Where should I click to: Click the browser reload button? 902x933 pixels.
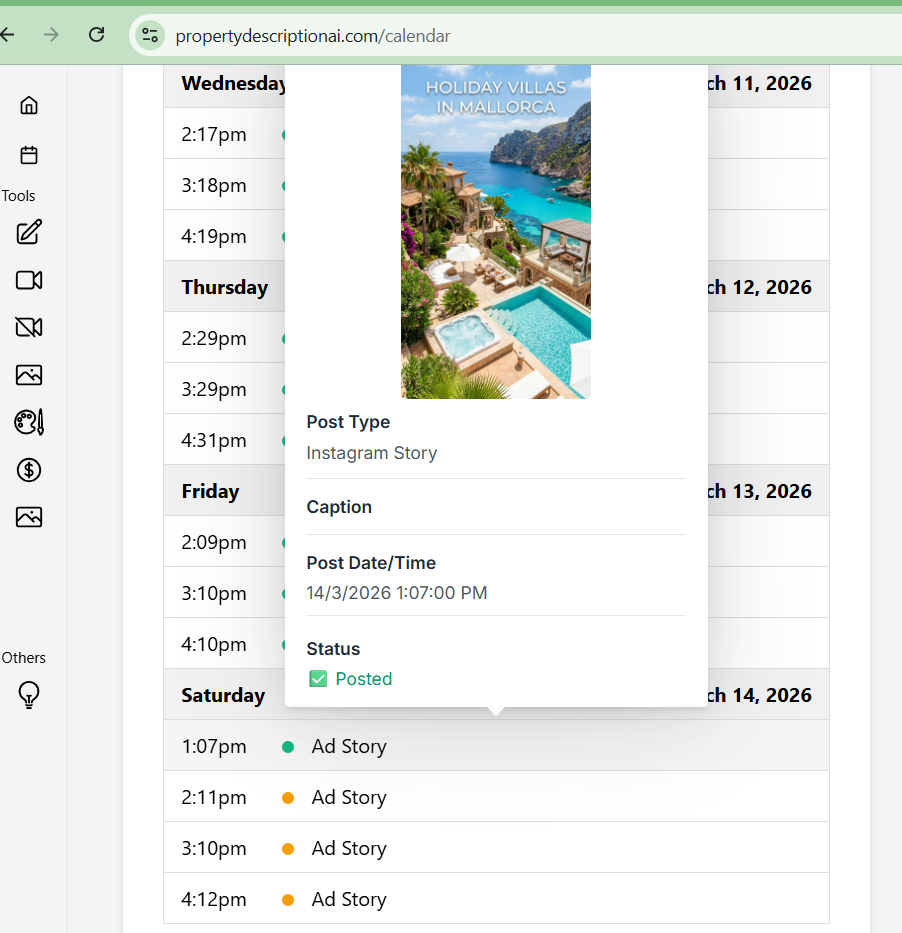click(x=96, y=35)
